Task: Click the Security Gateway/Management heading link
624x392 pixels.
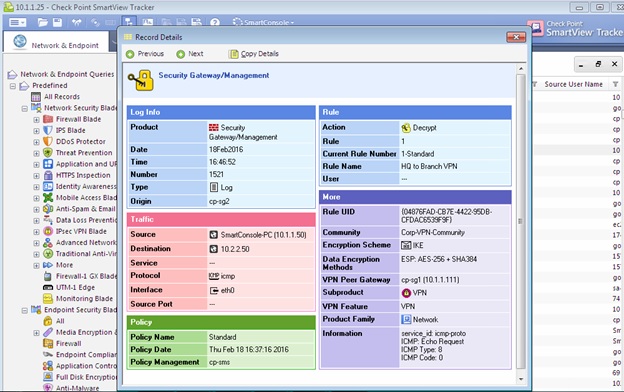Action: 214,75
